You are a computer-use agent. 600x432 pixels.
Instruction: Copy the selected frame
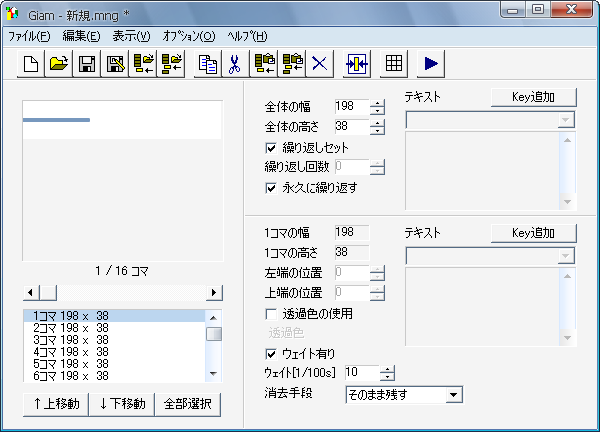(208, 64)
